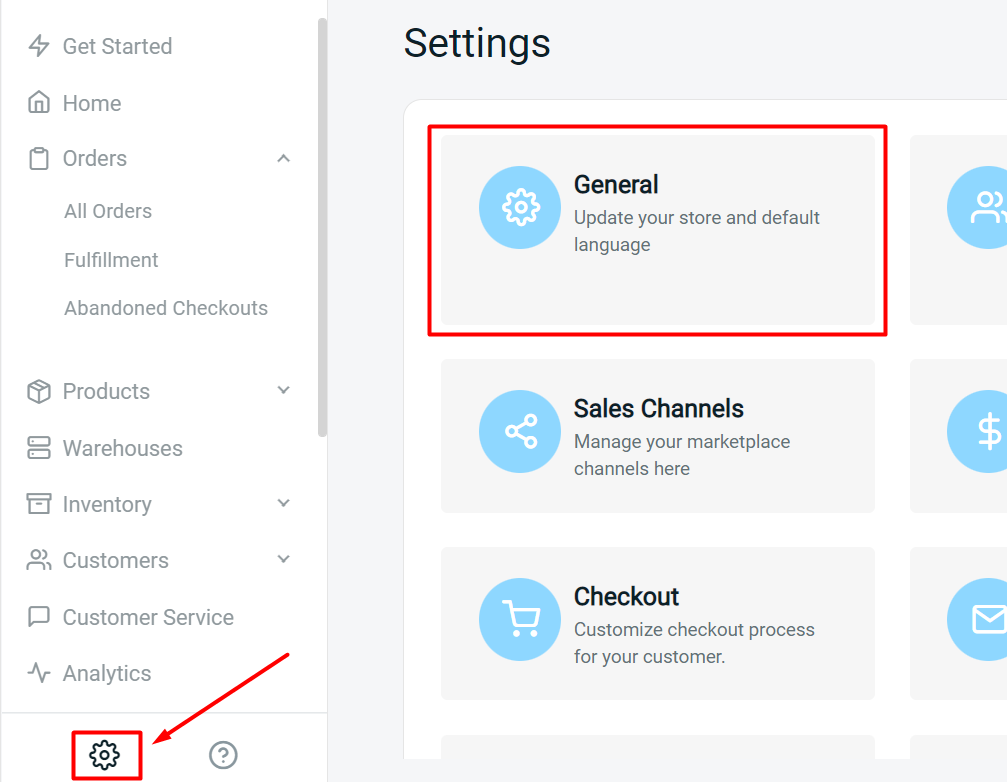The image size is (1007, 782).
Task: Open the Sales Channels settings card
Action: tap(658, 436)
